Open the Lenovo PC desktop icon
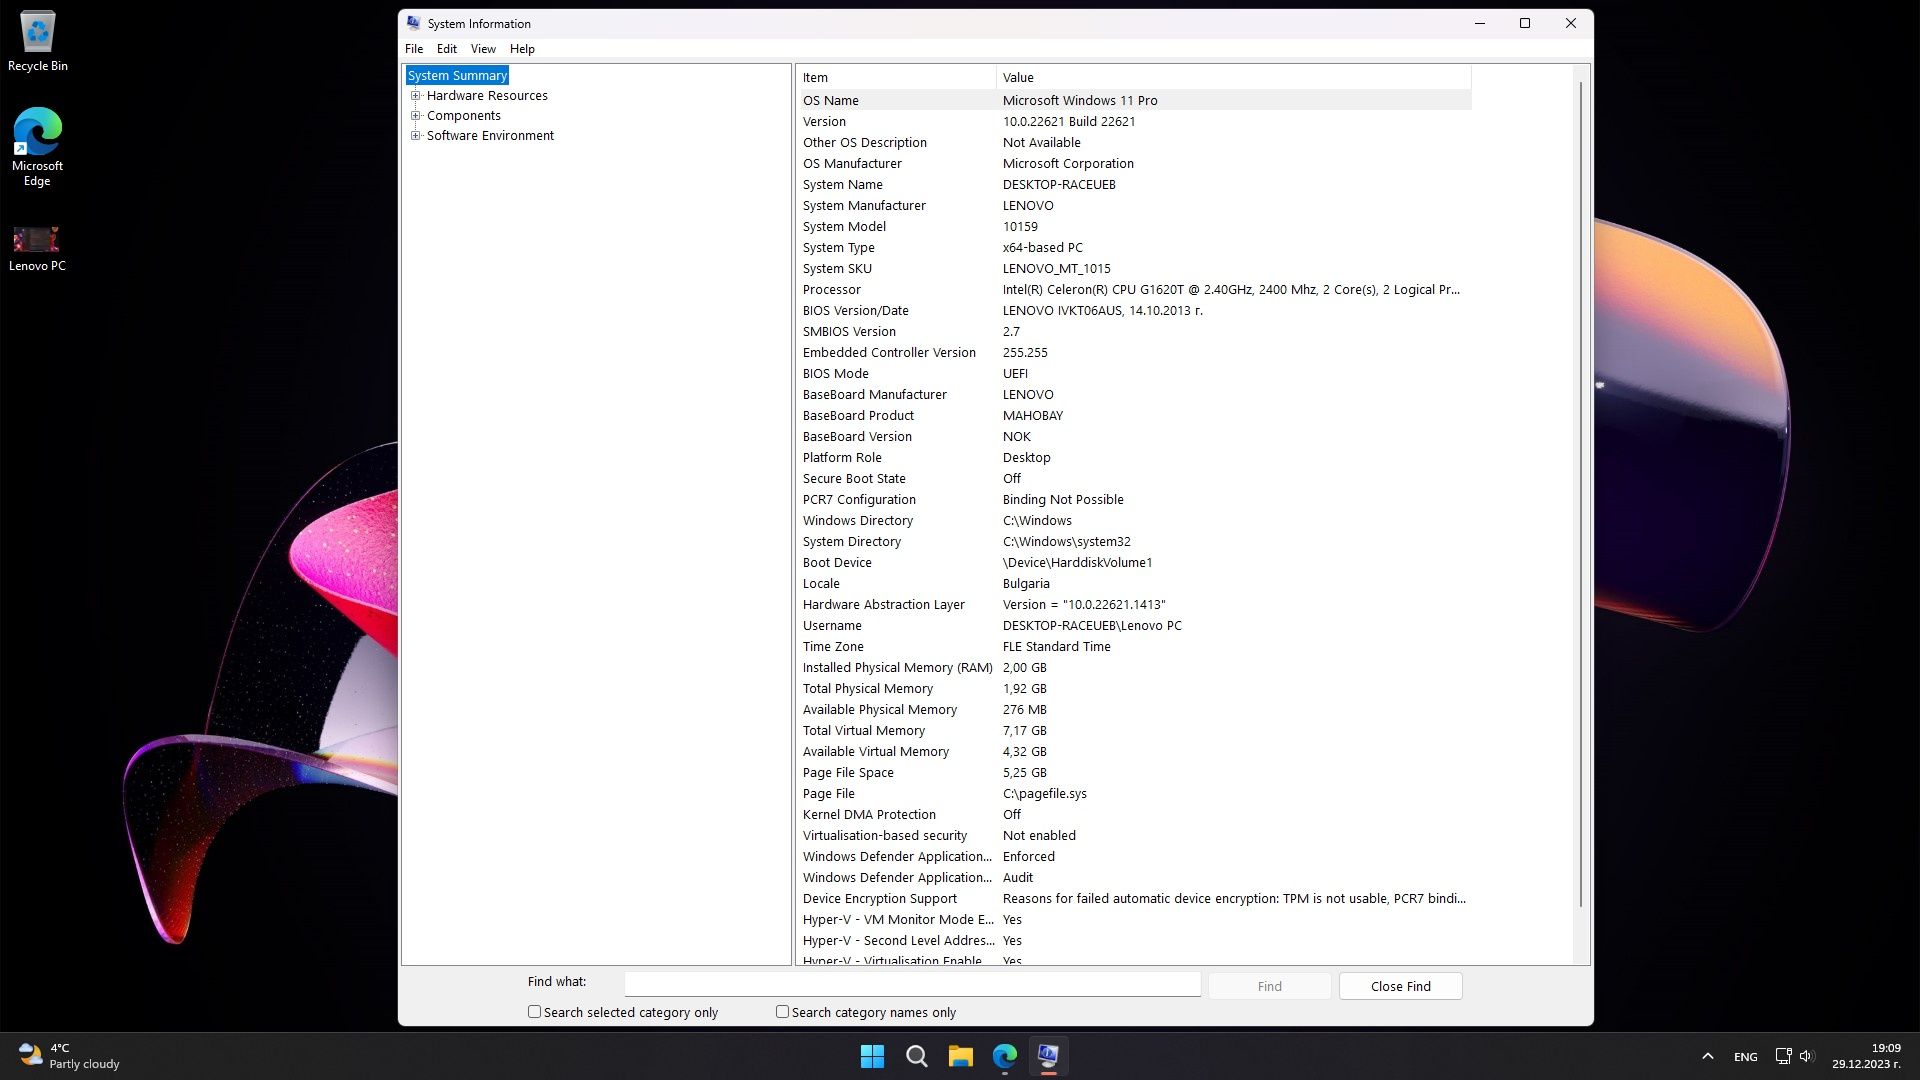Screen dimensions: 1920x1080 [37, 248]
